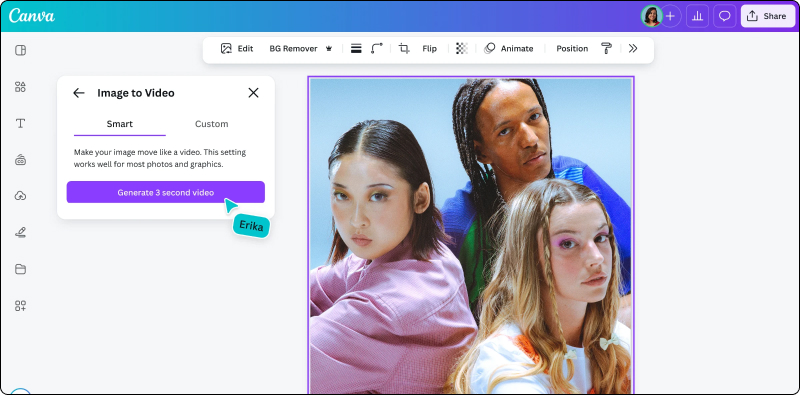Image resolution: width=800 pixels, height=395 pixels.
Task: Click the add collaborator plus button
Action: click(670, 16)
